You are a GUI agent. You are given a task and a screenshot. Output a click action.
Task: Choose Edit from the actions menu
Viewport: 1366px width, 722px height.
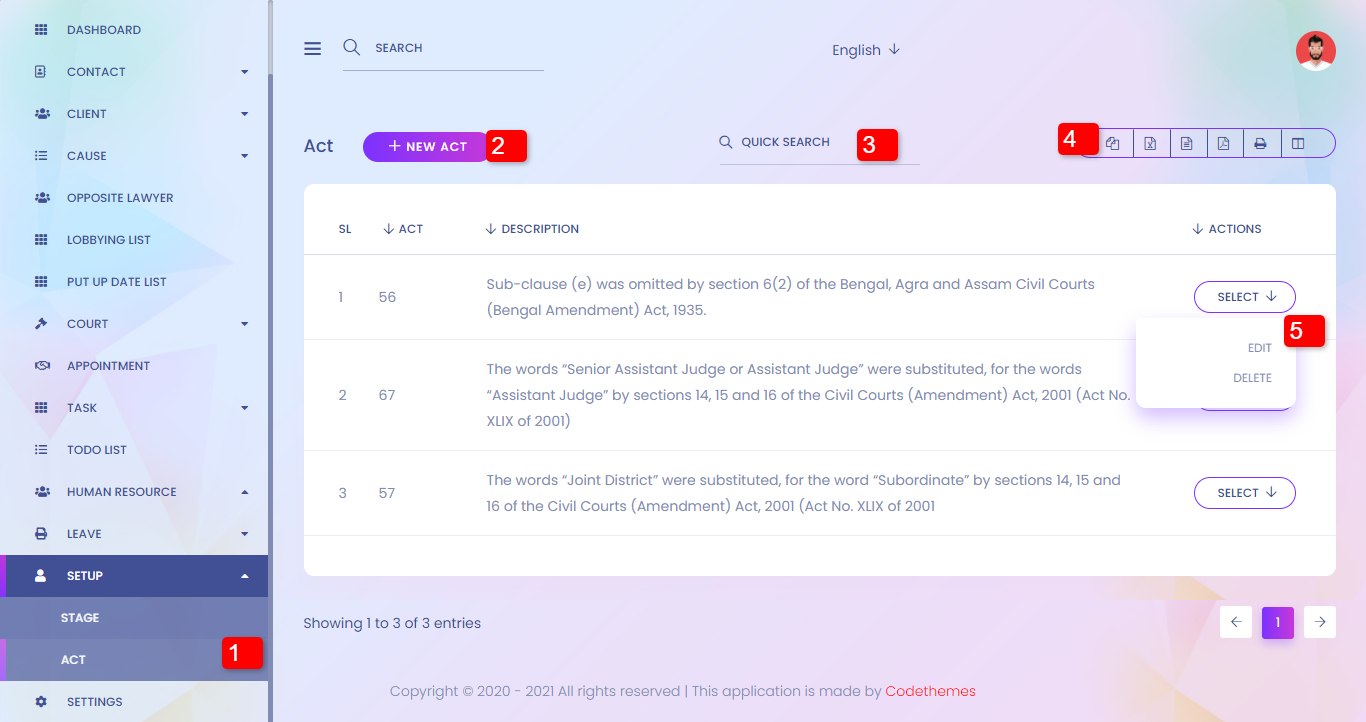(x=1259, y=348)
